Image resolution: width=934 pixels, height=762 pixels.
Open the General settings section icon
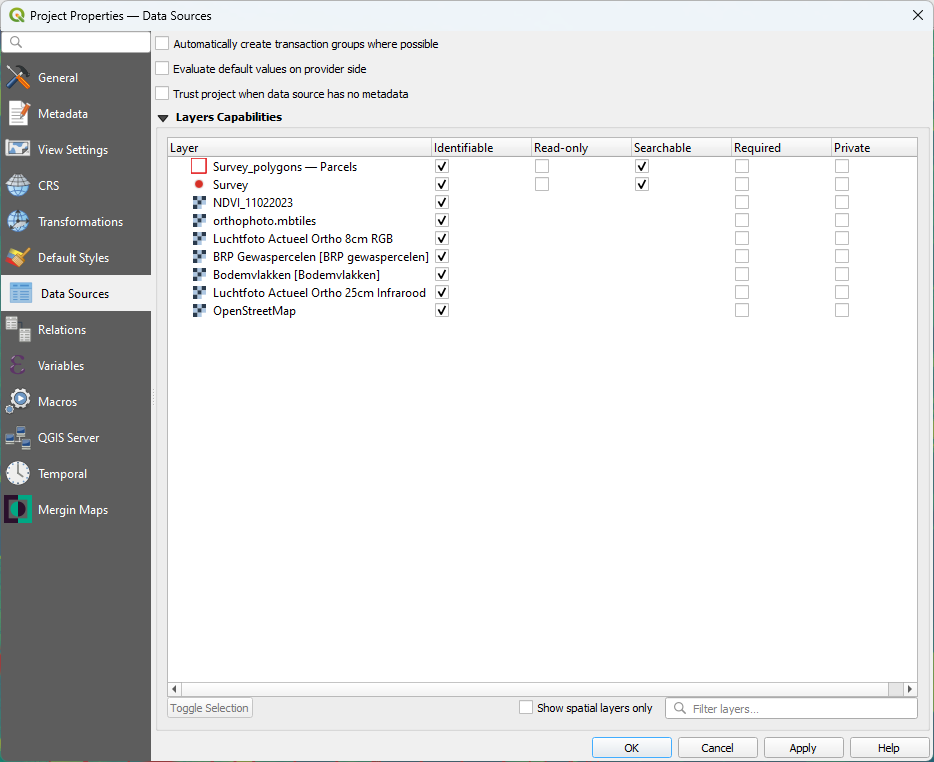coord(17,77)
